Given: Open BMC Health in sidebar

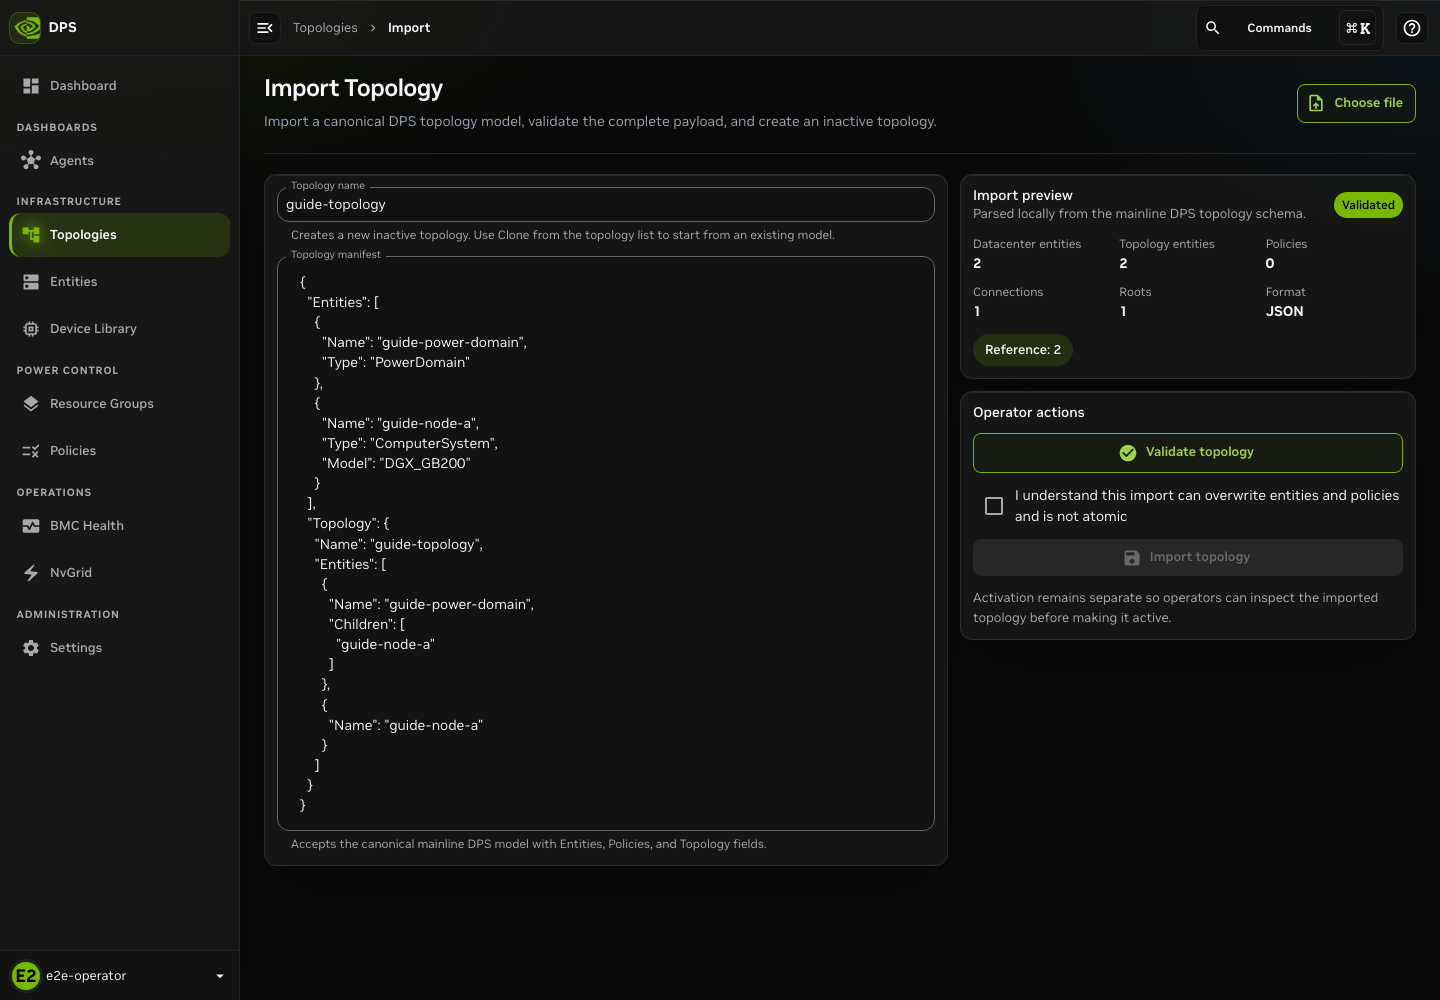Looking at the screenshot, I should (x=120, y=526).
